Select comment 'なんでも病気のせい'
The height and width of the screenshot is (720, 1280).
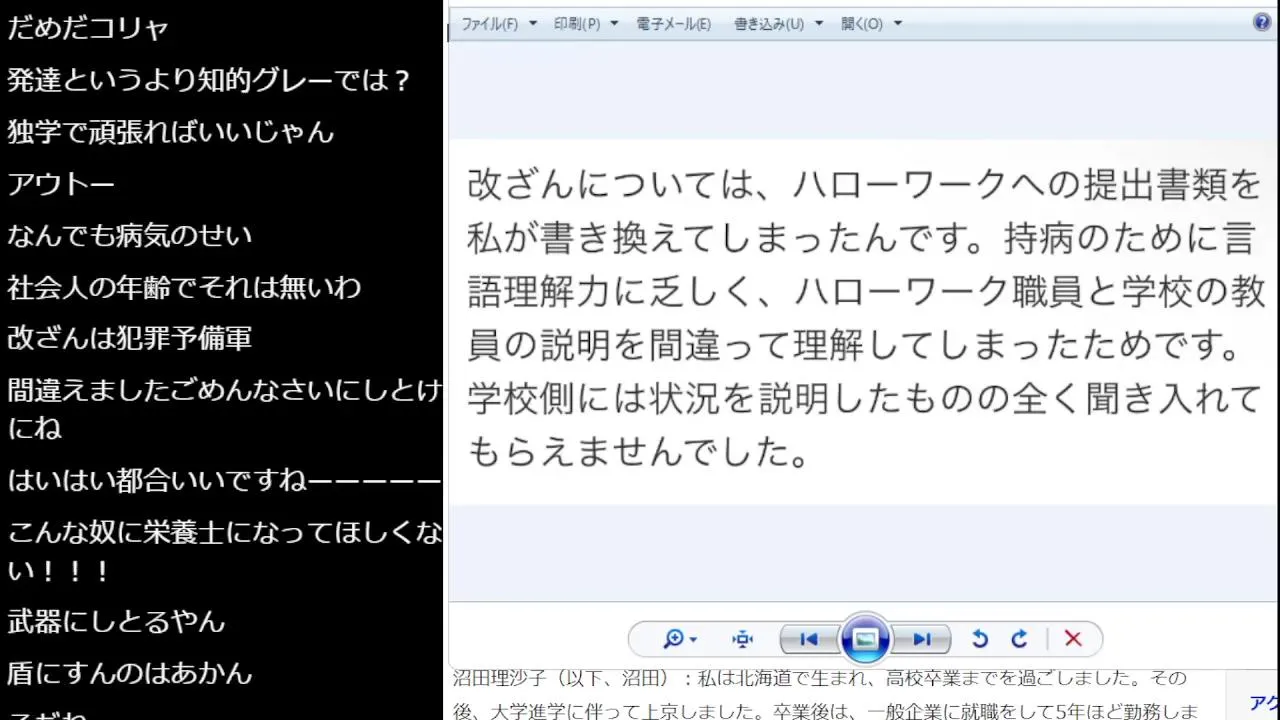pyautogui.click(x=130, y=236)
